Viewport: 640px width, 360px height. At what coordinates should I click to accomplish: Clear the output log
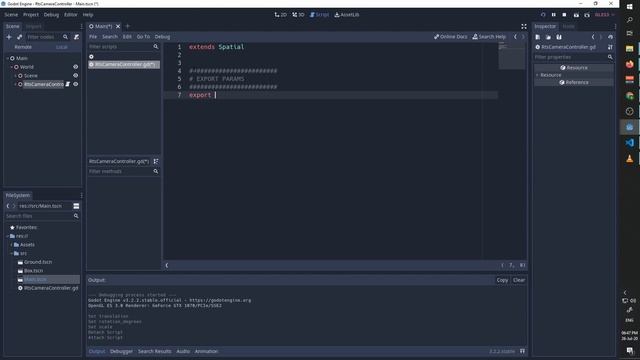pyautogui.click(x=519, y=280)
